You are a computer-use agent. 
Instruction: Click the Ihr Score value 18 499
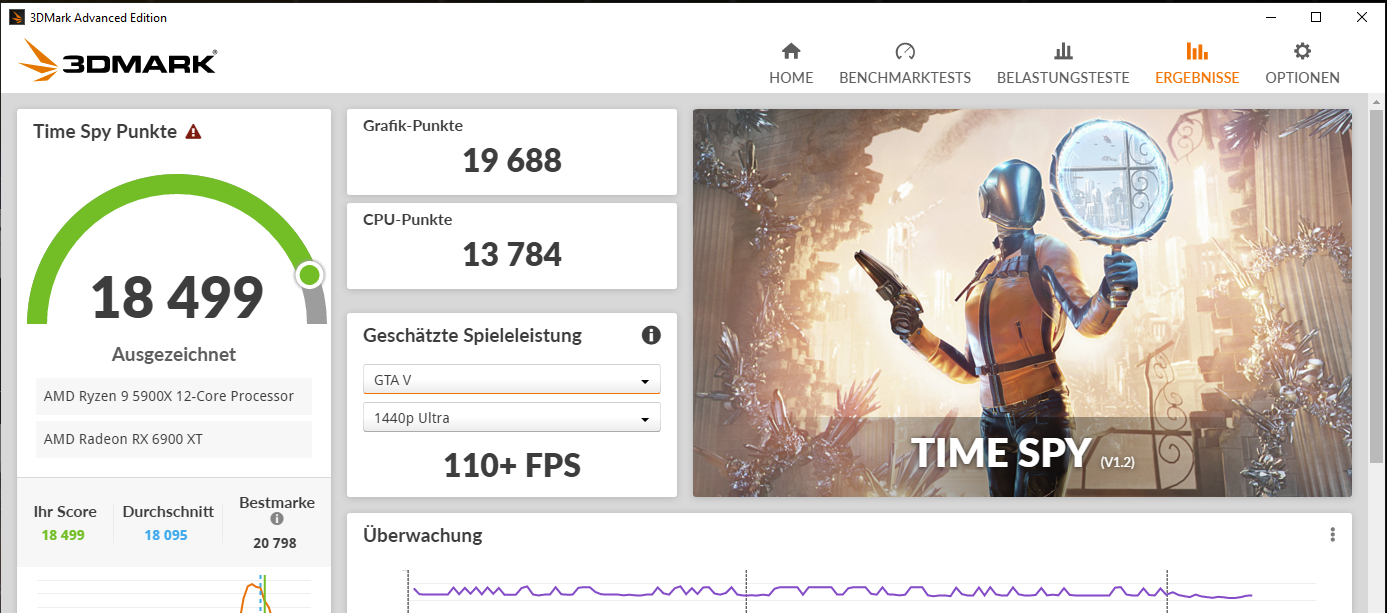(63, 535)
